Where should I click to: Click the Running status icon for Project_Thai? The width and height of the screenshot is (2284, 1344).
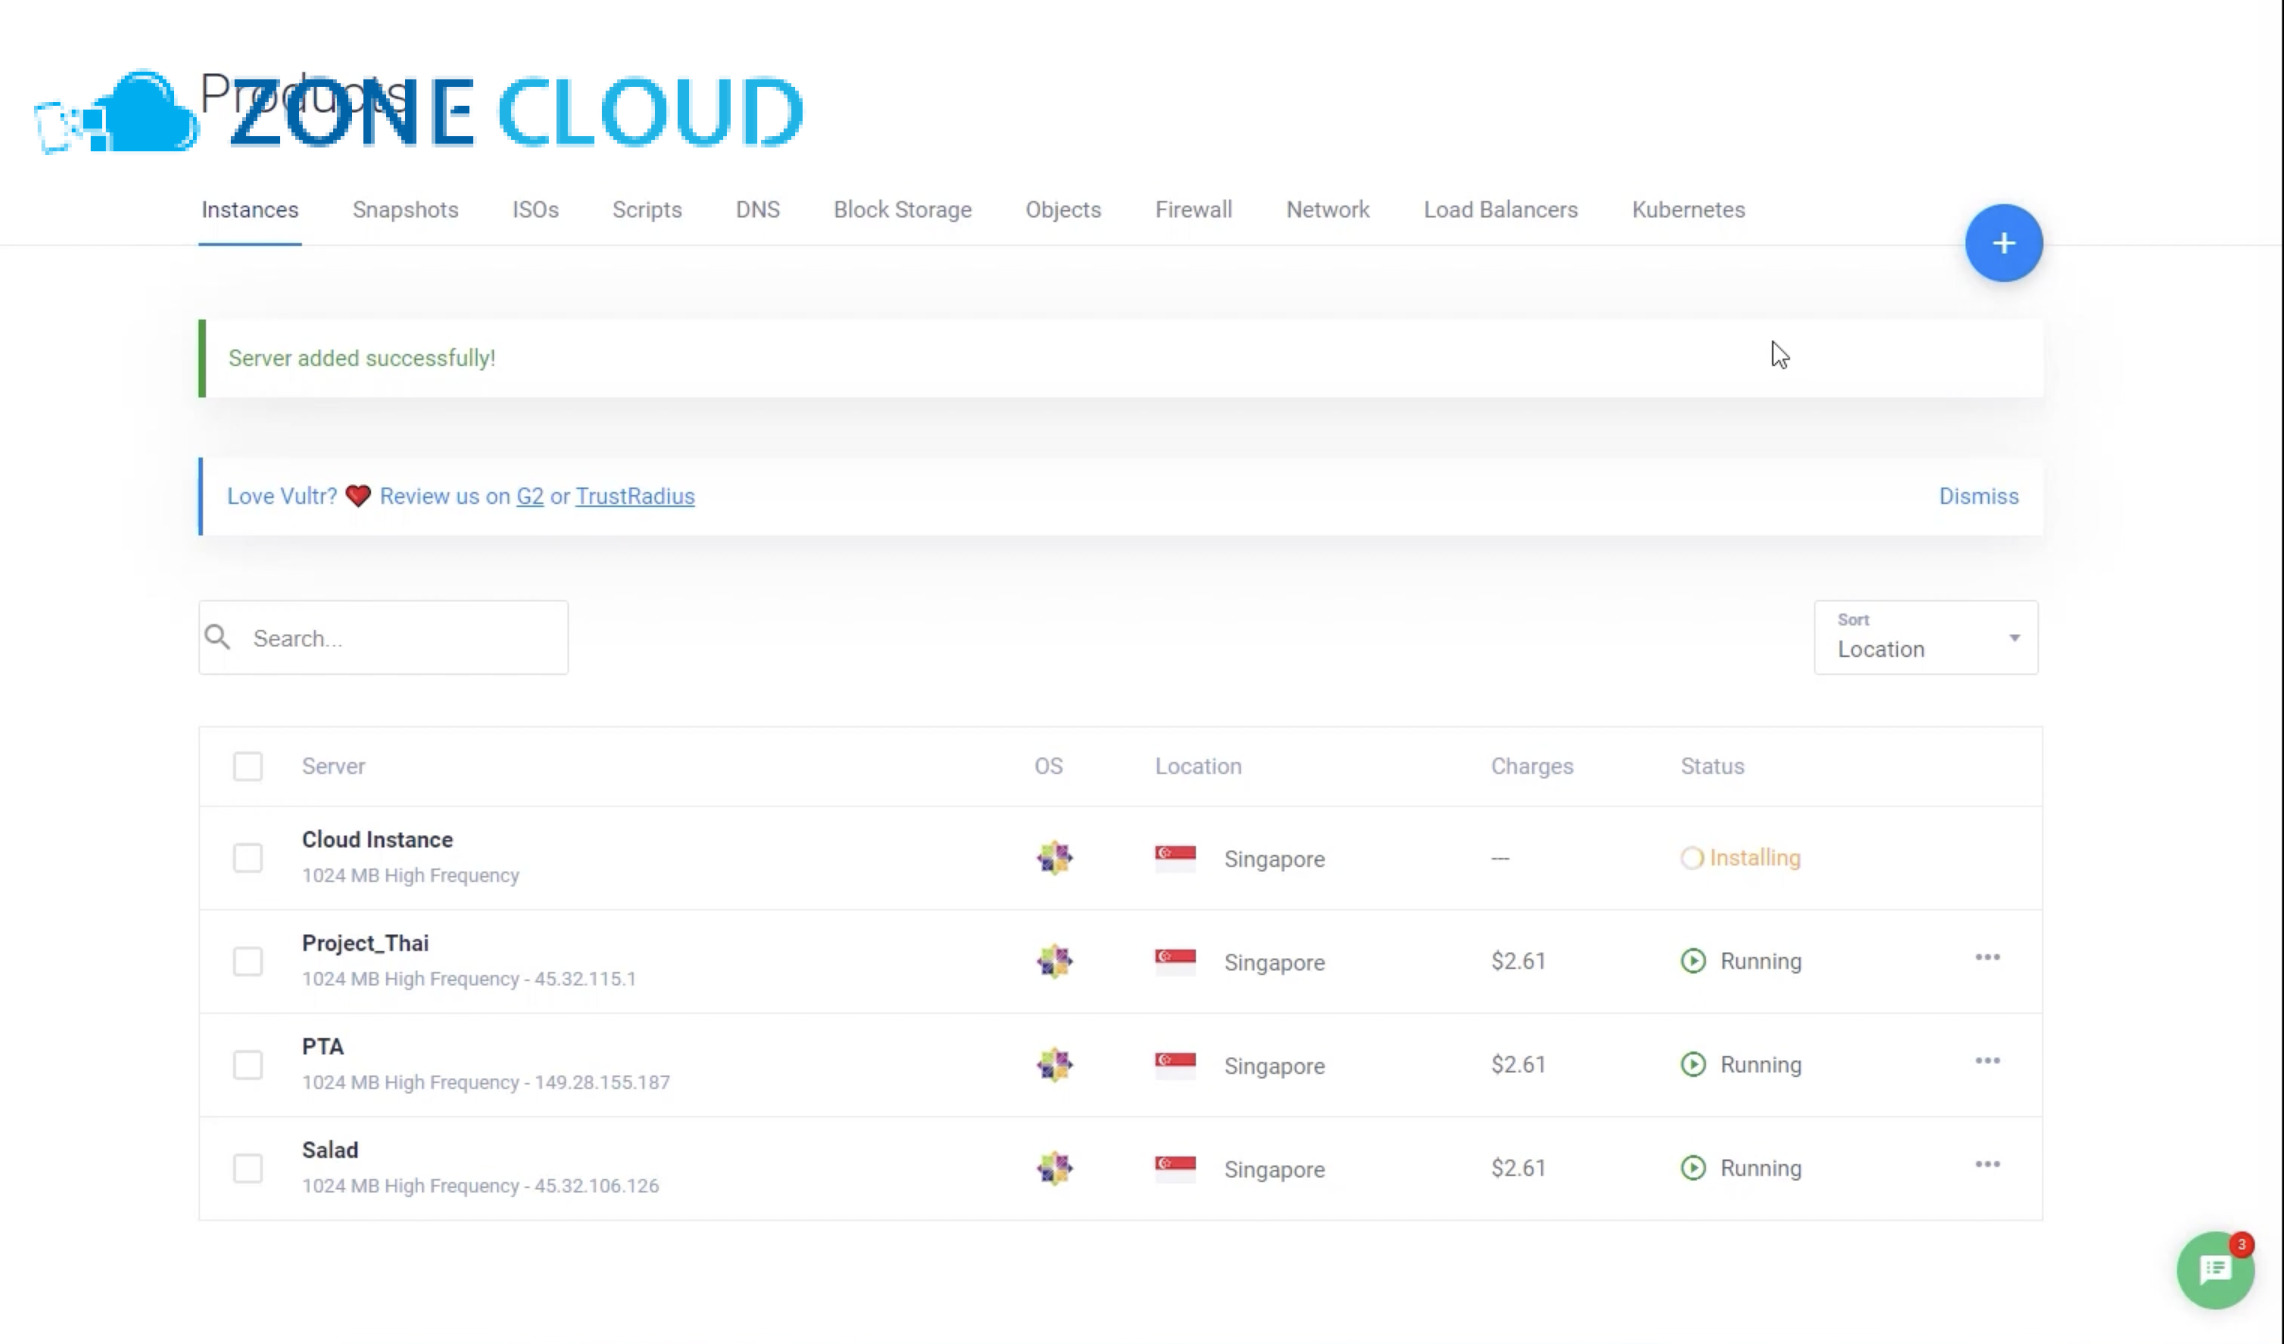click(1693, 961)
